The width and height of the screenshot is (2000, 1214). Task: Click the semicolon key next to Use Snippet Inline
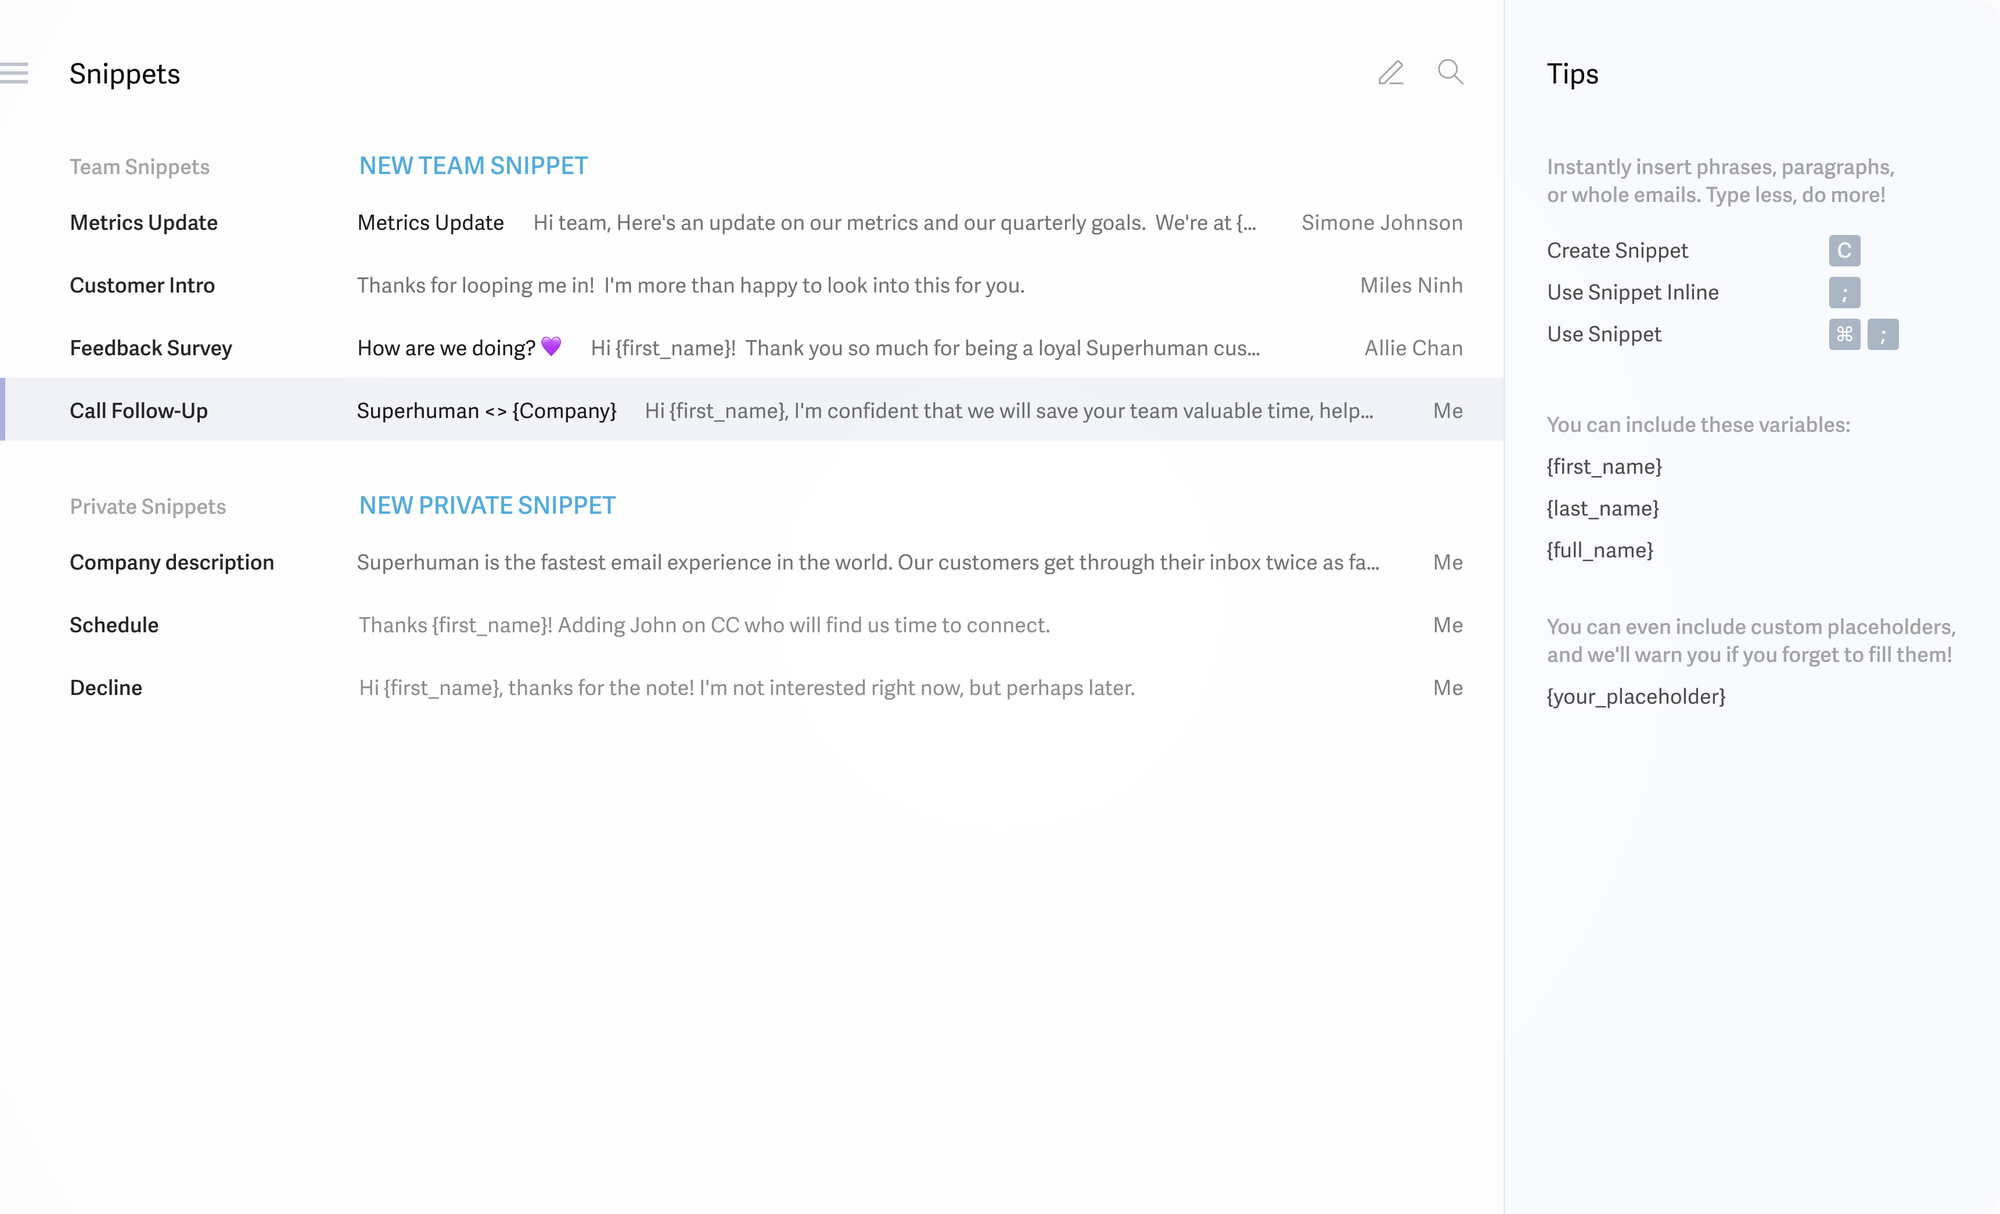[x=1844, y=293]
